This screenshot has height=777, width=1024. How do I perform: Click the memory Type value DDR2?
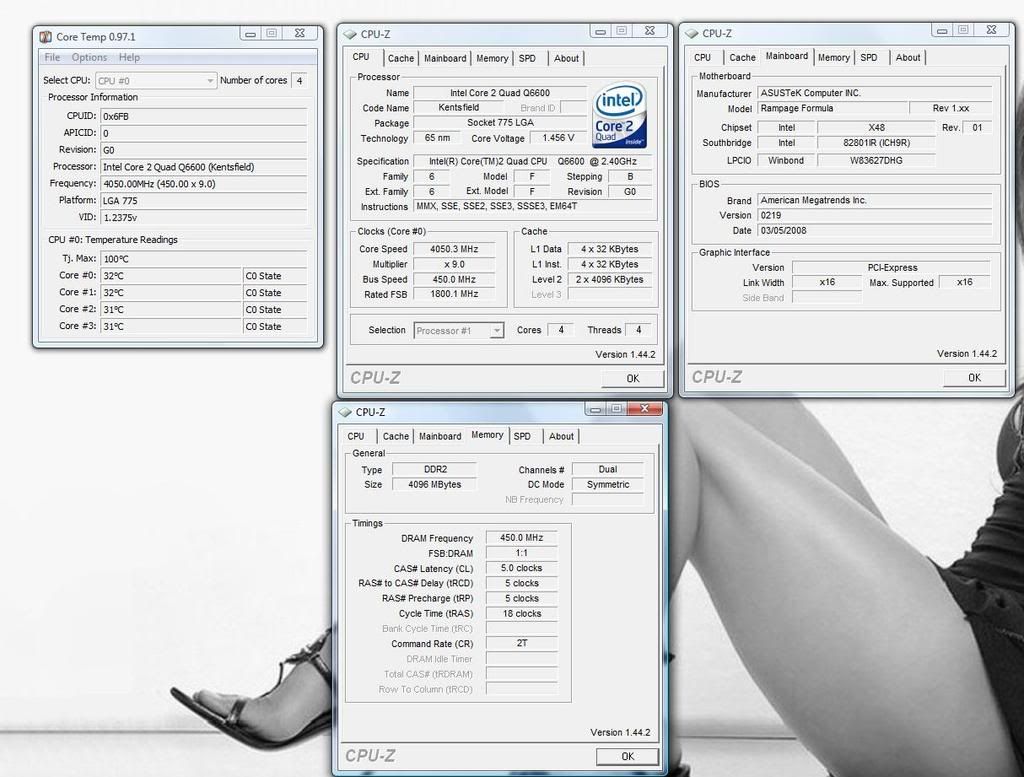[434, 469]
